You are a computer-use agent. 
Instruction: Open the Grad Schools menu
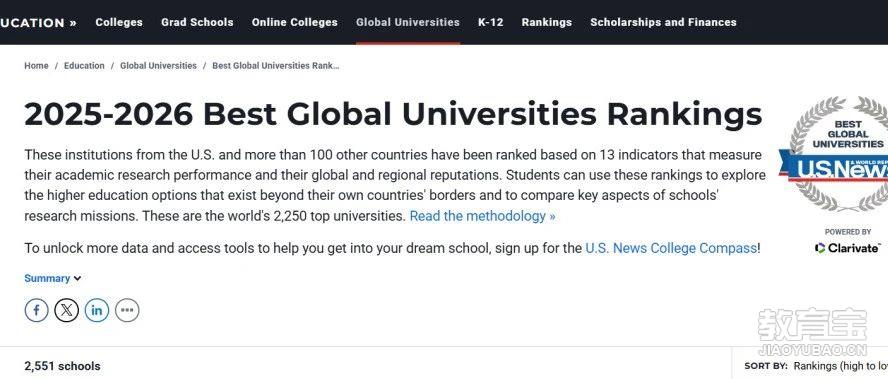197,22
